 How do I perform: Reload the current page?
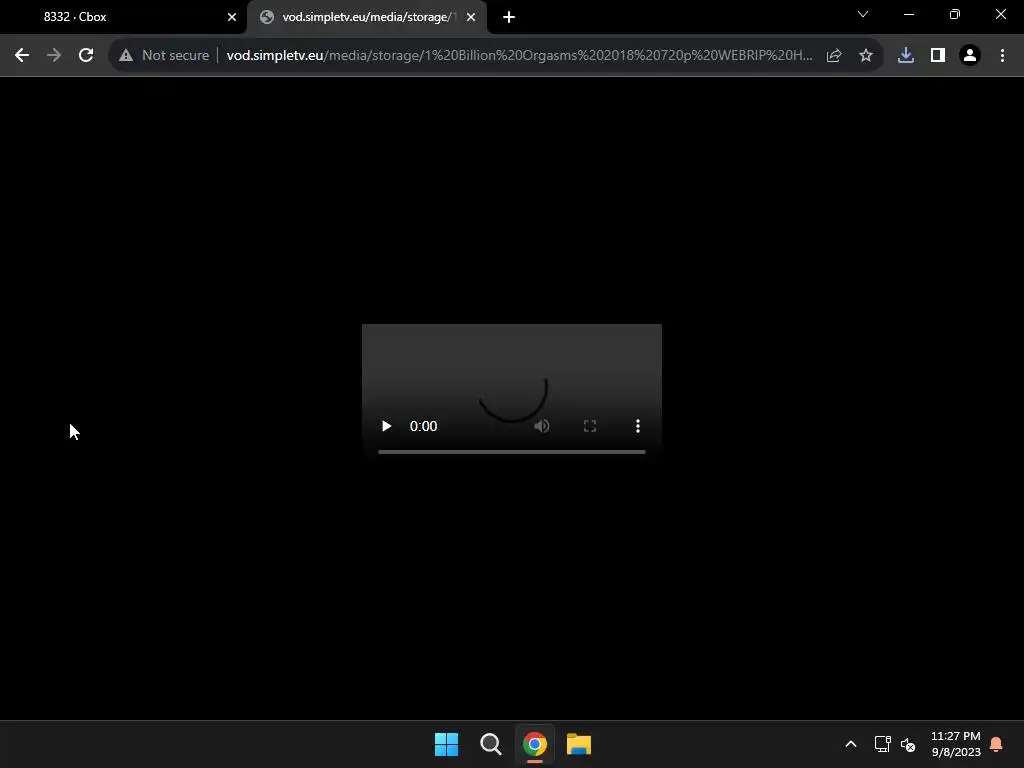[86, 56]
